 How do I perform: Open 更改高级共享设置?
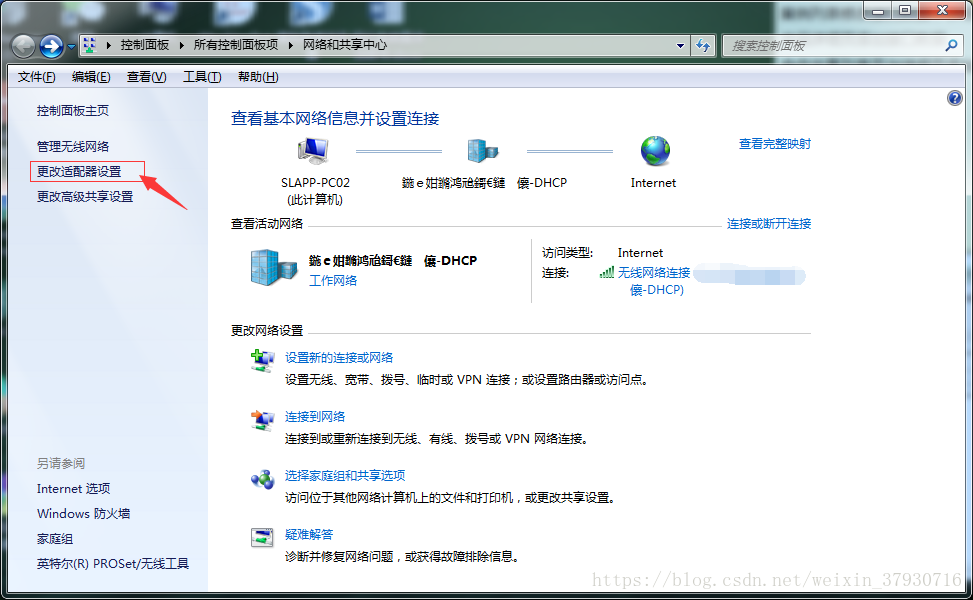point(85,197)
